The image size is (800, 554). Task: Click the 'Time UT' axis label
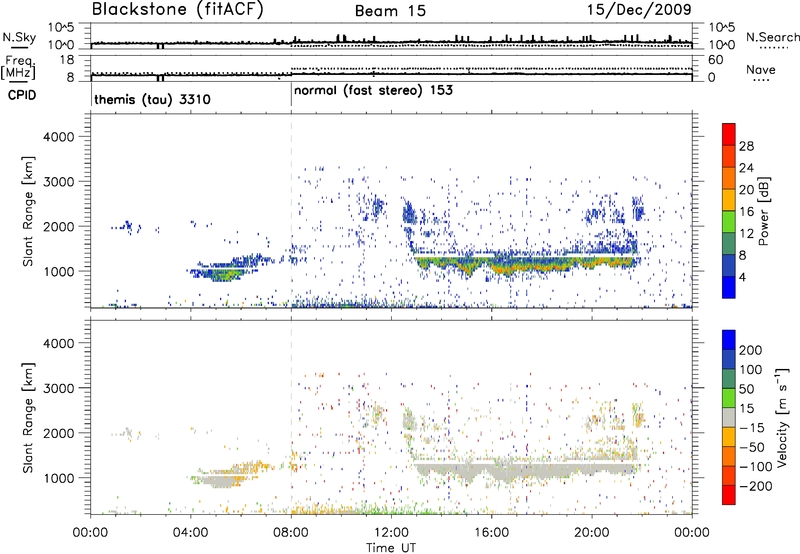[391, 547]
